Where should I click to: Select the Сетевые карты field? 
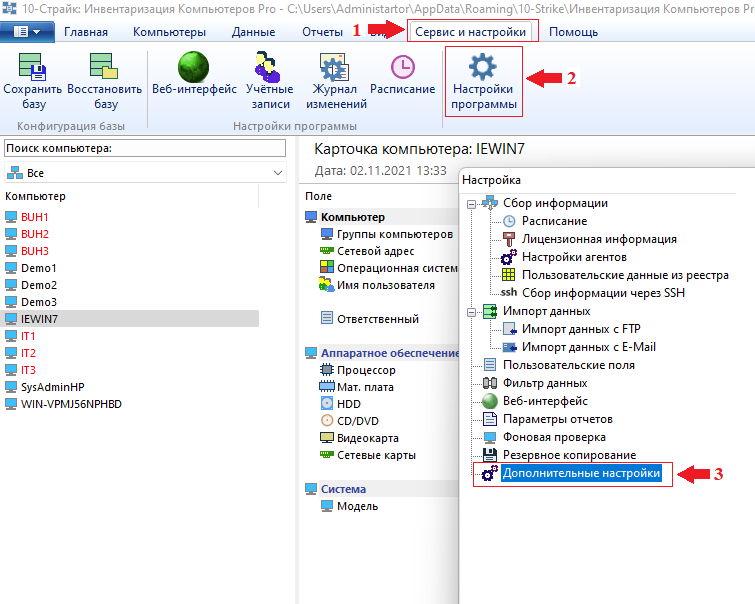point(376,455)
